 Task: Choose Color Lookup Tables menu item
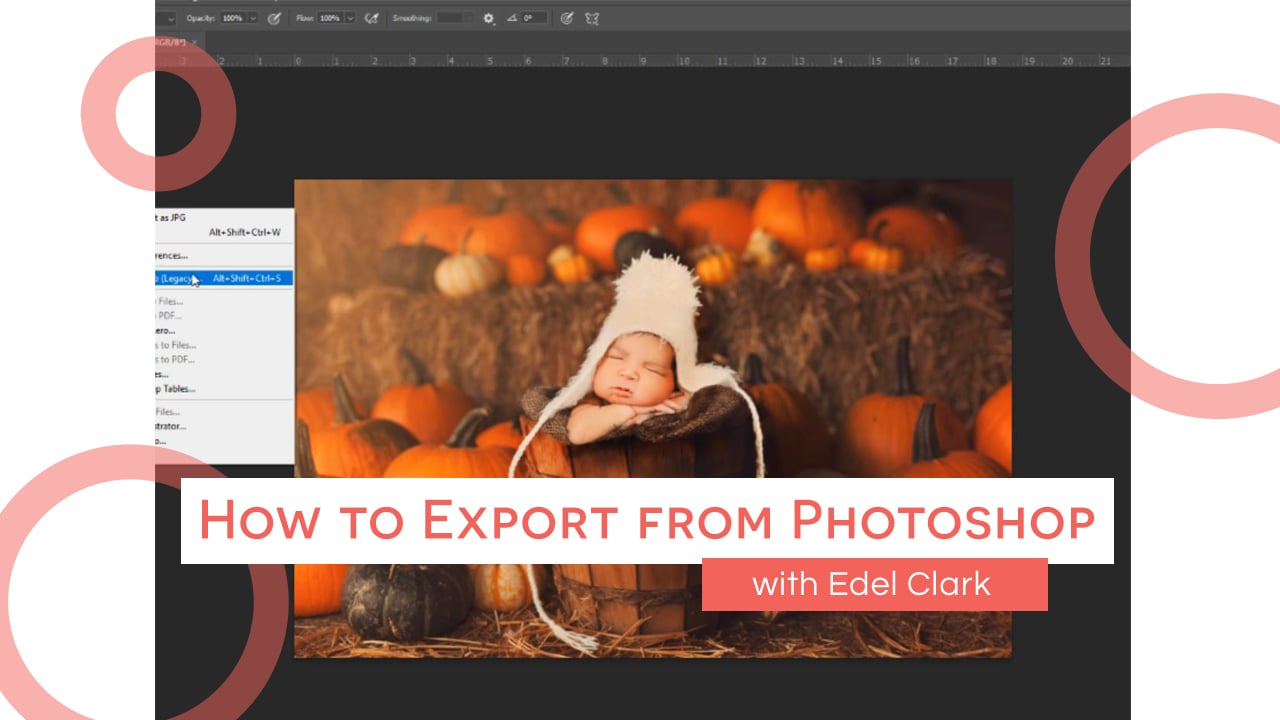coord(224,388)
